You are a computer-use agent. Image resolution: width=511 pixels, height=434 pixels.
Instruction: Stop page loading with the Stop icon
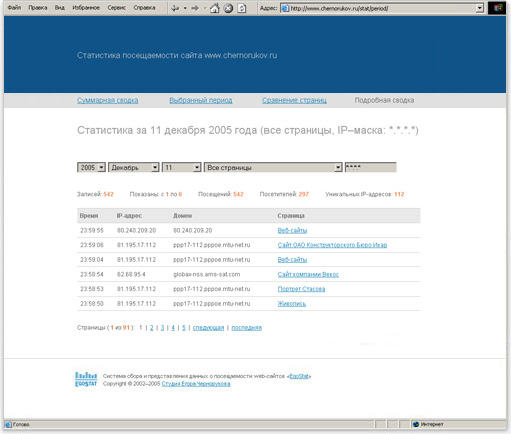tap(228, 8)
